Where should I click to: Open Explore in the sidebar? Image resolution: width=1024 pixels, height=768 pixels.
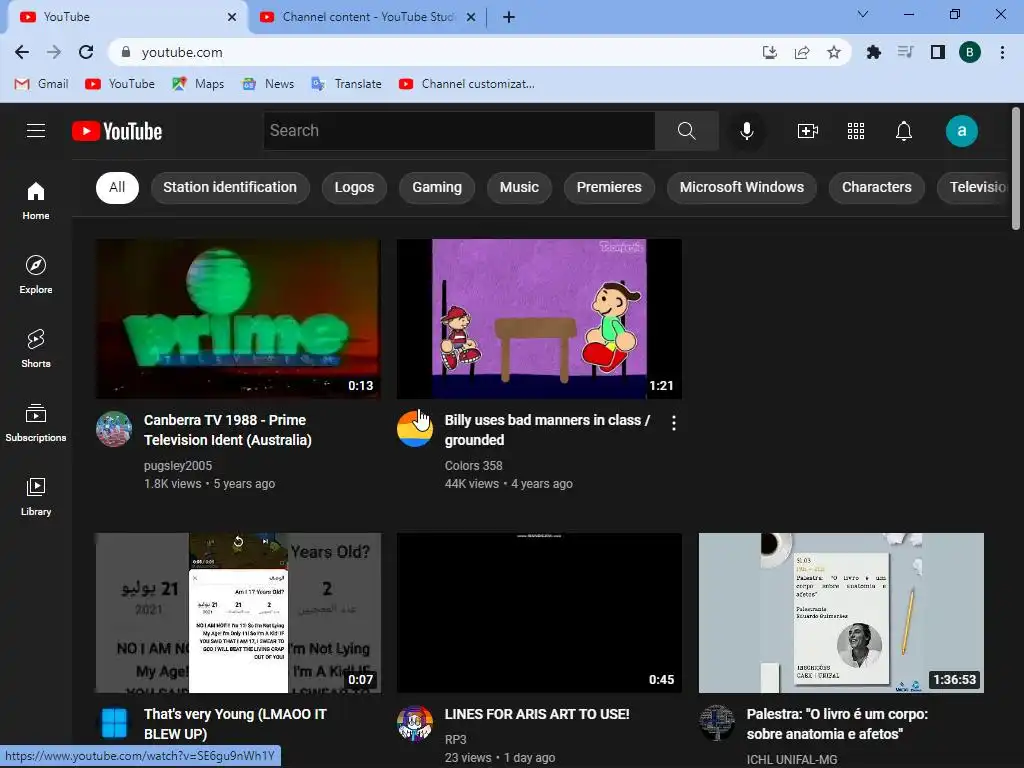[36, 274]
